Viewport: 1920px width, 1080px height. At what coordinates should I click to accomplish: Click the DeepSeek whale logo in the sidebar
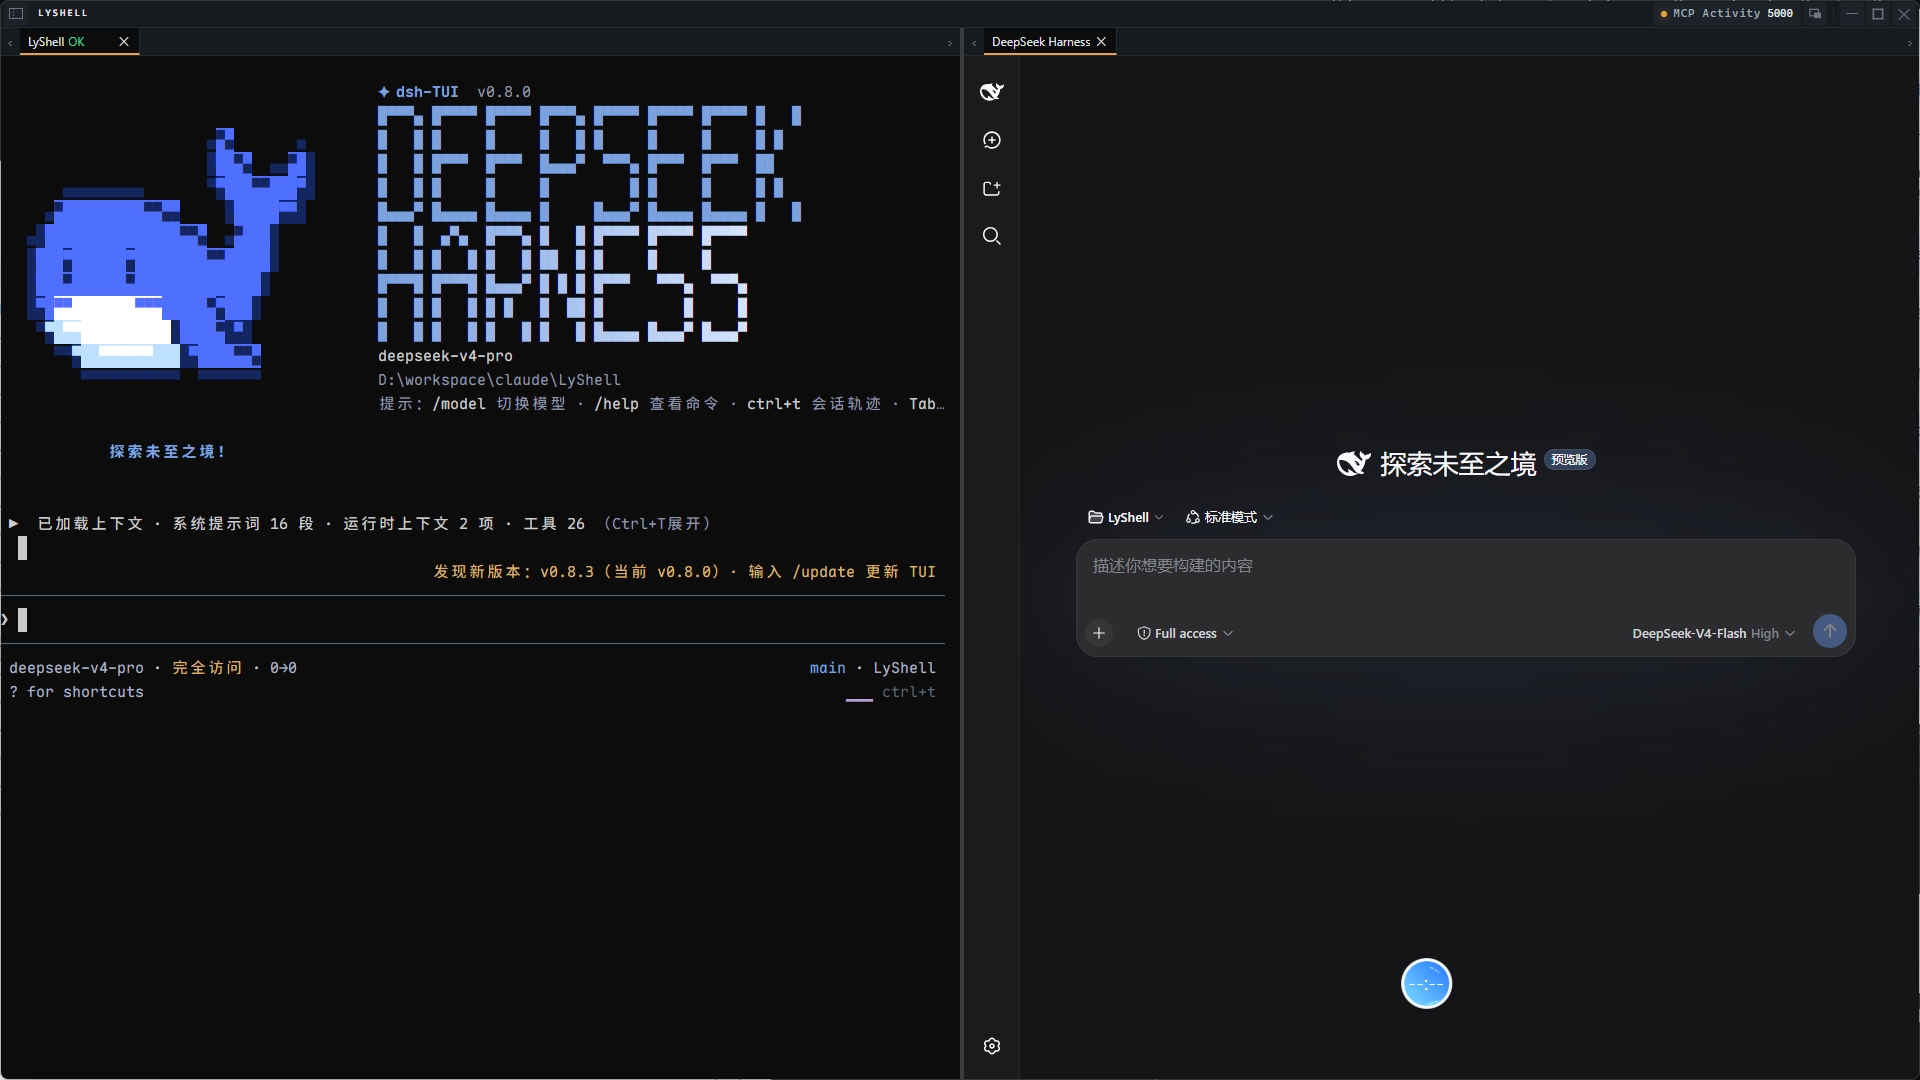[991, 92]
